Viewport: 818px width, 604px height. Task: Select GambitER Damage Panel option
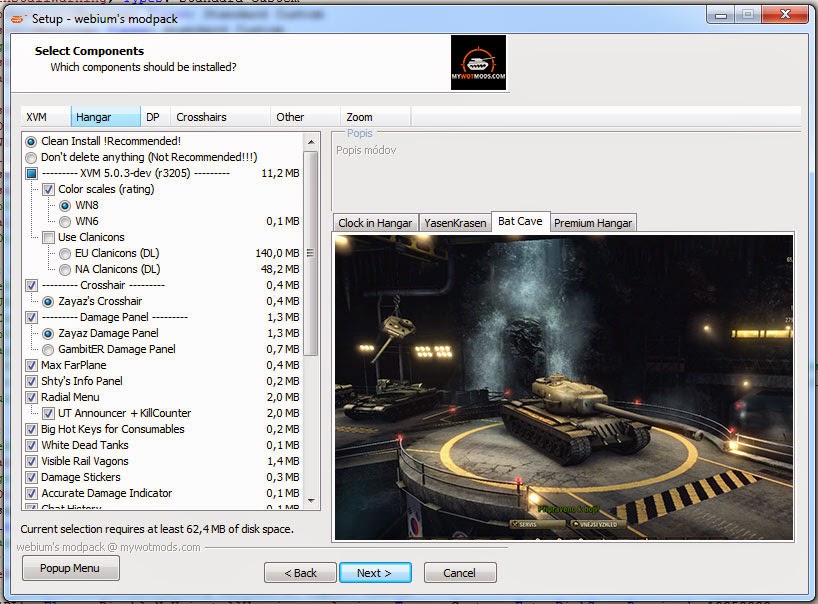click(x=49, y=349)
